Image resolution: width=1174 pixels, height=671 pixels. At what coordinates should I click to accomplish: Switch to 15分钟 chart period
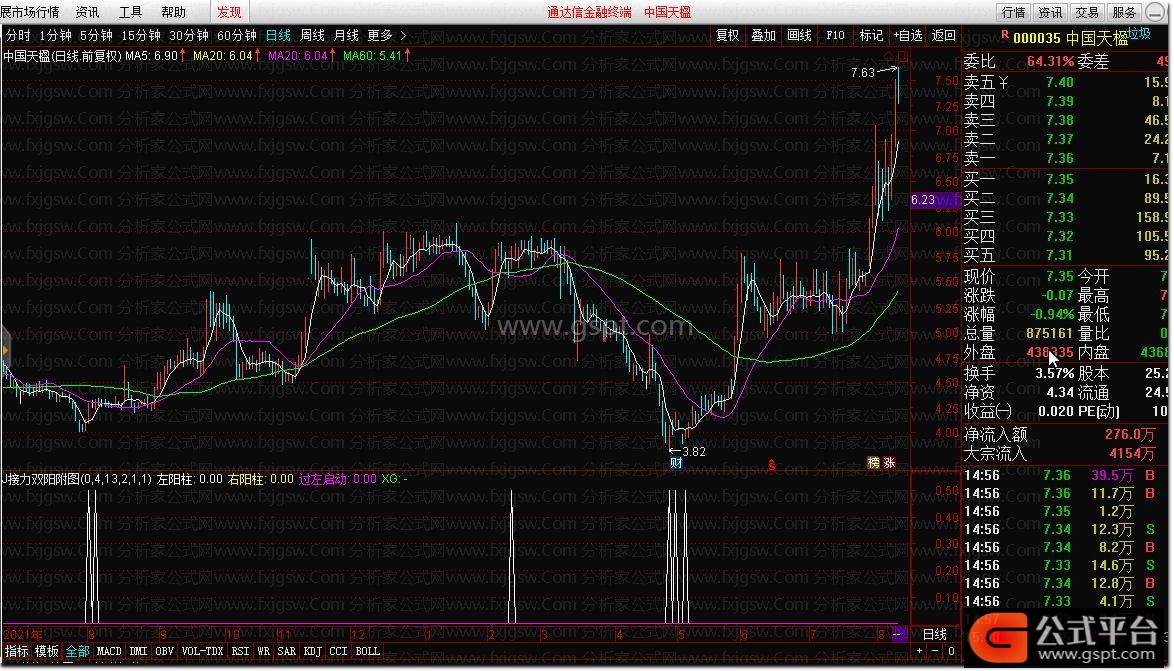[x=141, y=35]
